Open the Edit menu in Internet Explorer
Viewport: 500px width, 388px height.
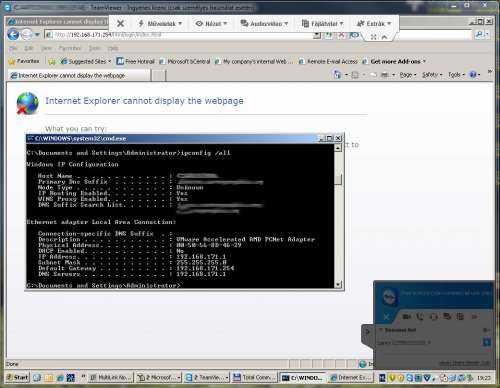[29, 48]
